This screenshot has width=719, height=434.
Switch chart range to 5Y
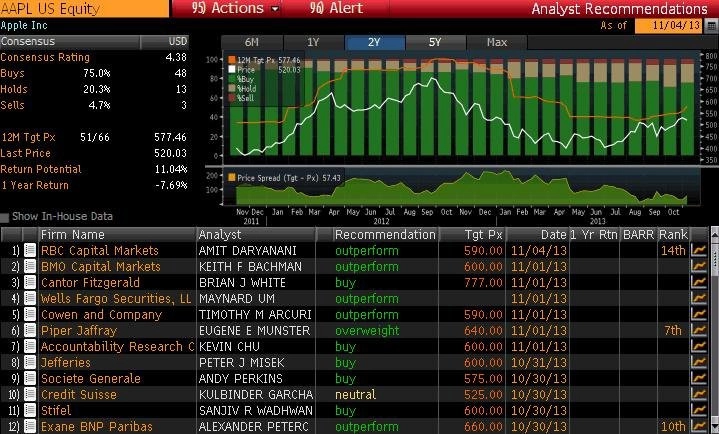tap(435, 42)
